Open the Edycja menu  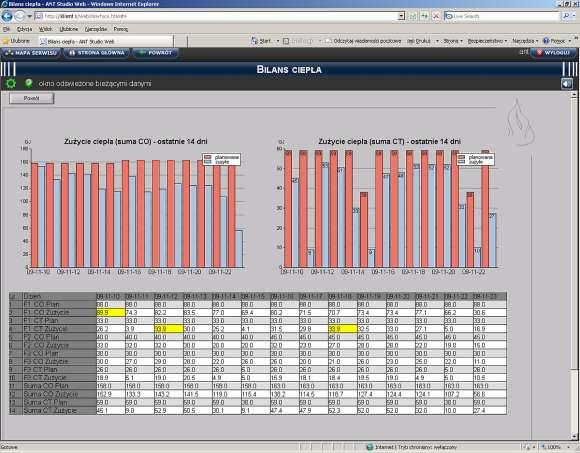(x=24, y=29)
